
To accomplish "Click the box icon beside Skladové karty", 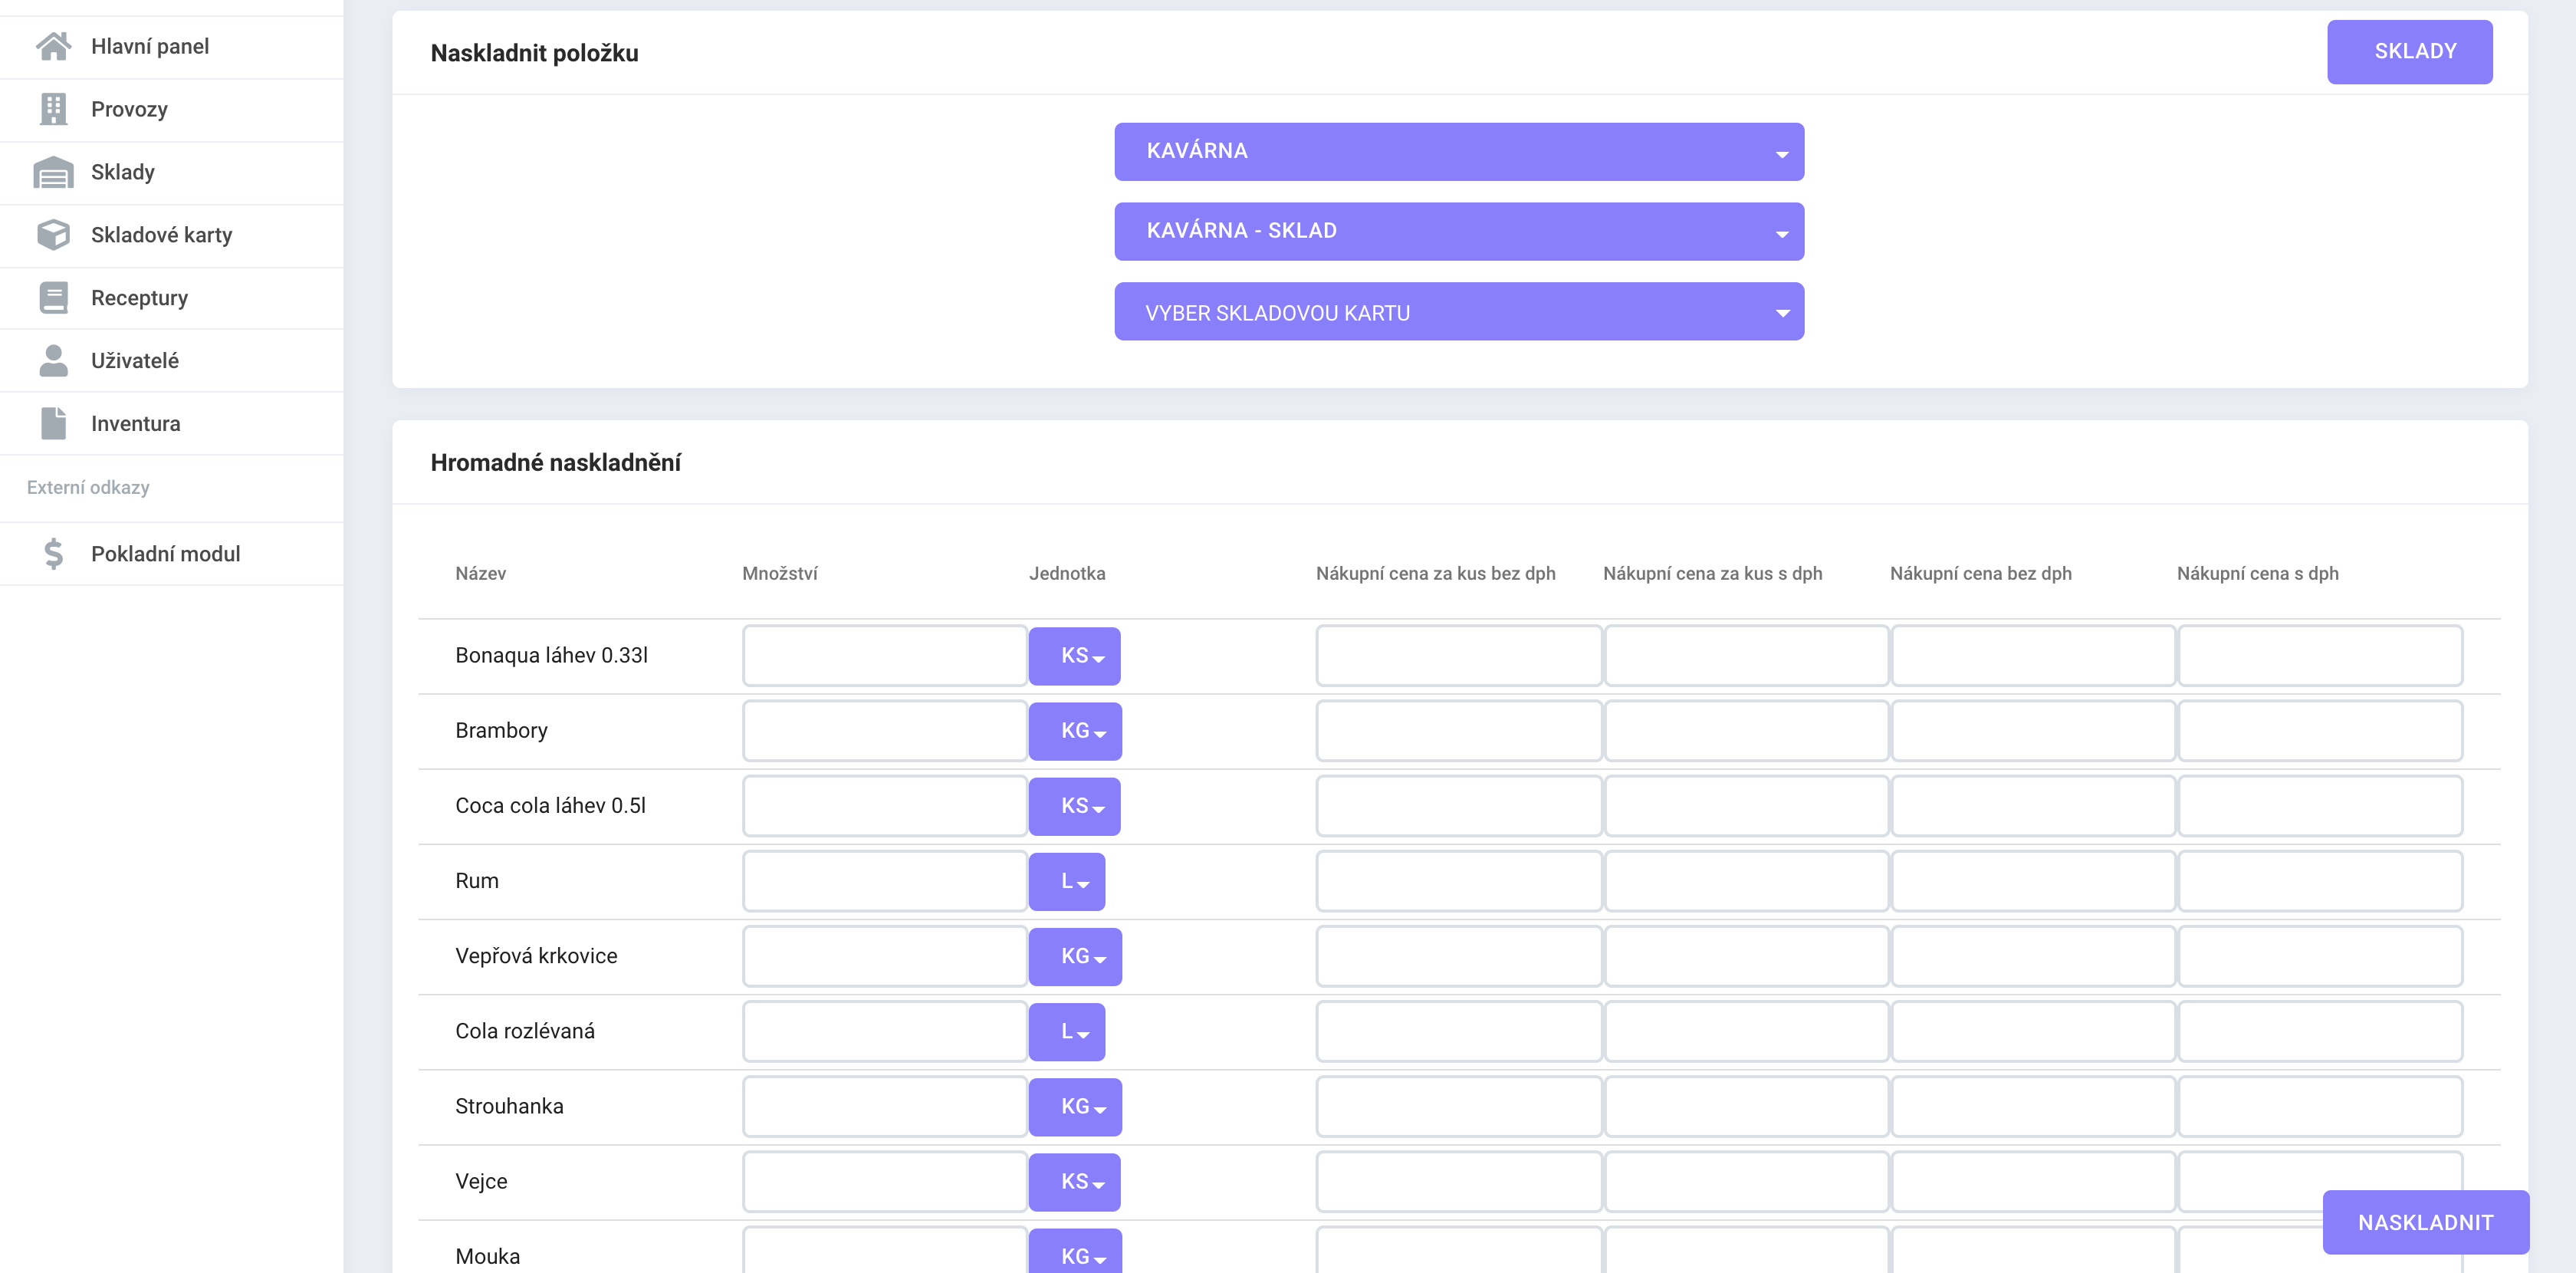I will coord(53,235).
